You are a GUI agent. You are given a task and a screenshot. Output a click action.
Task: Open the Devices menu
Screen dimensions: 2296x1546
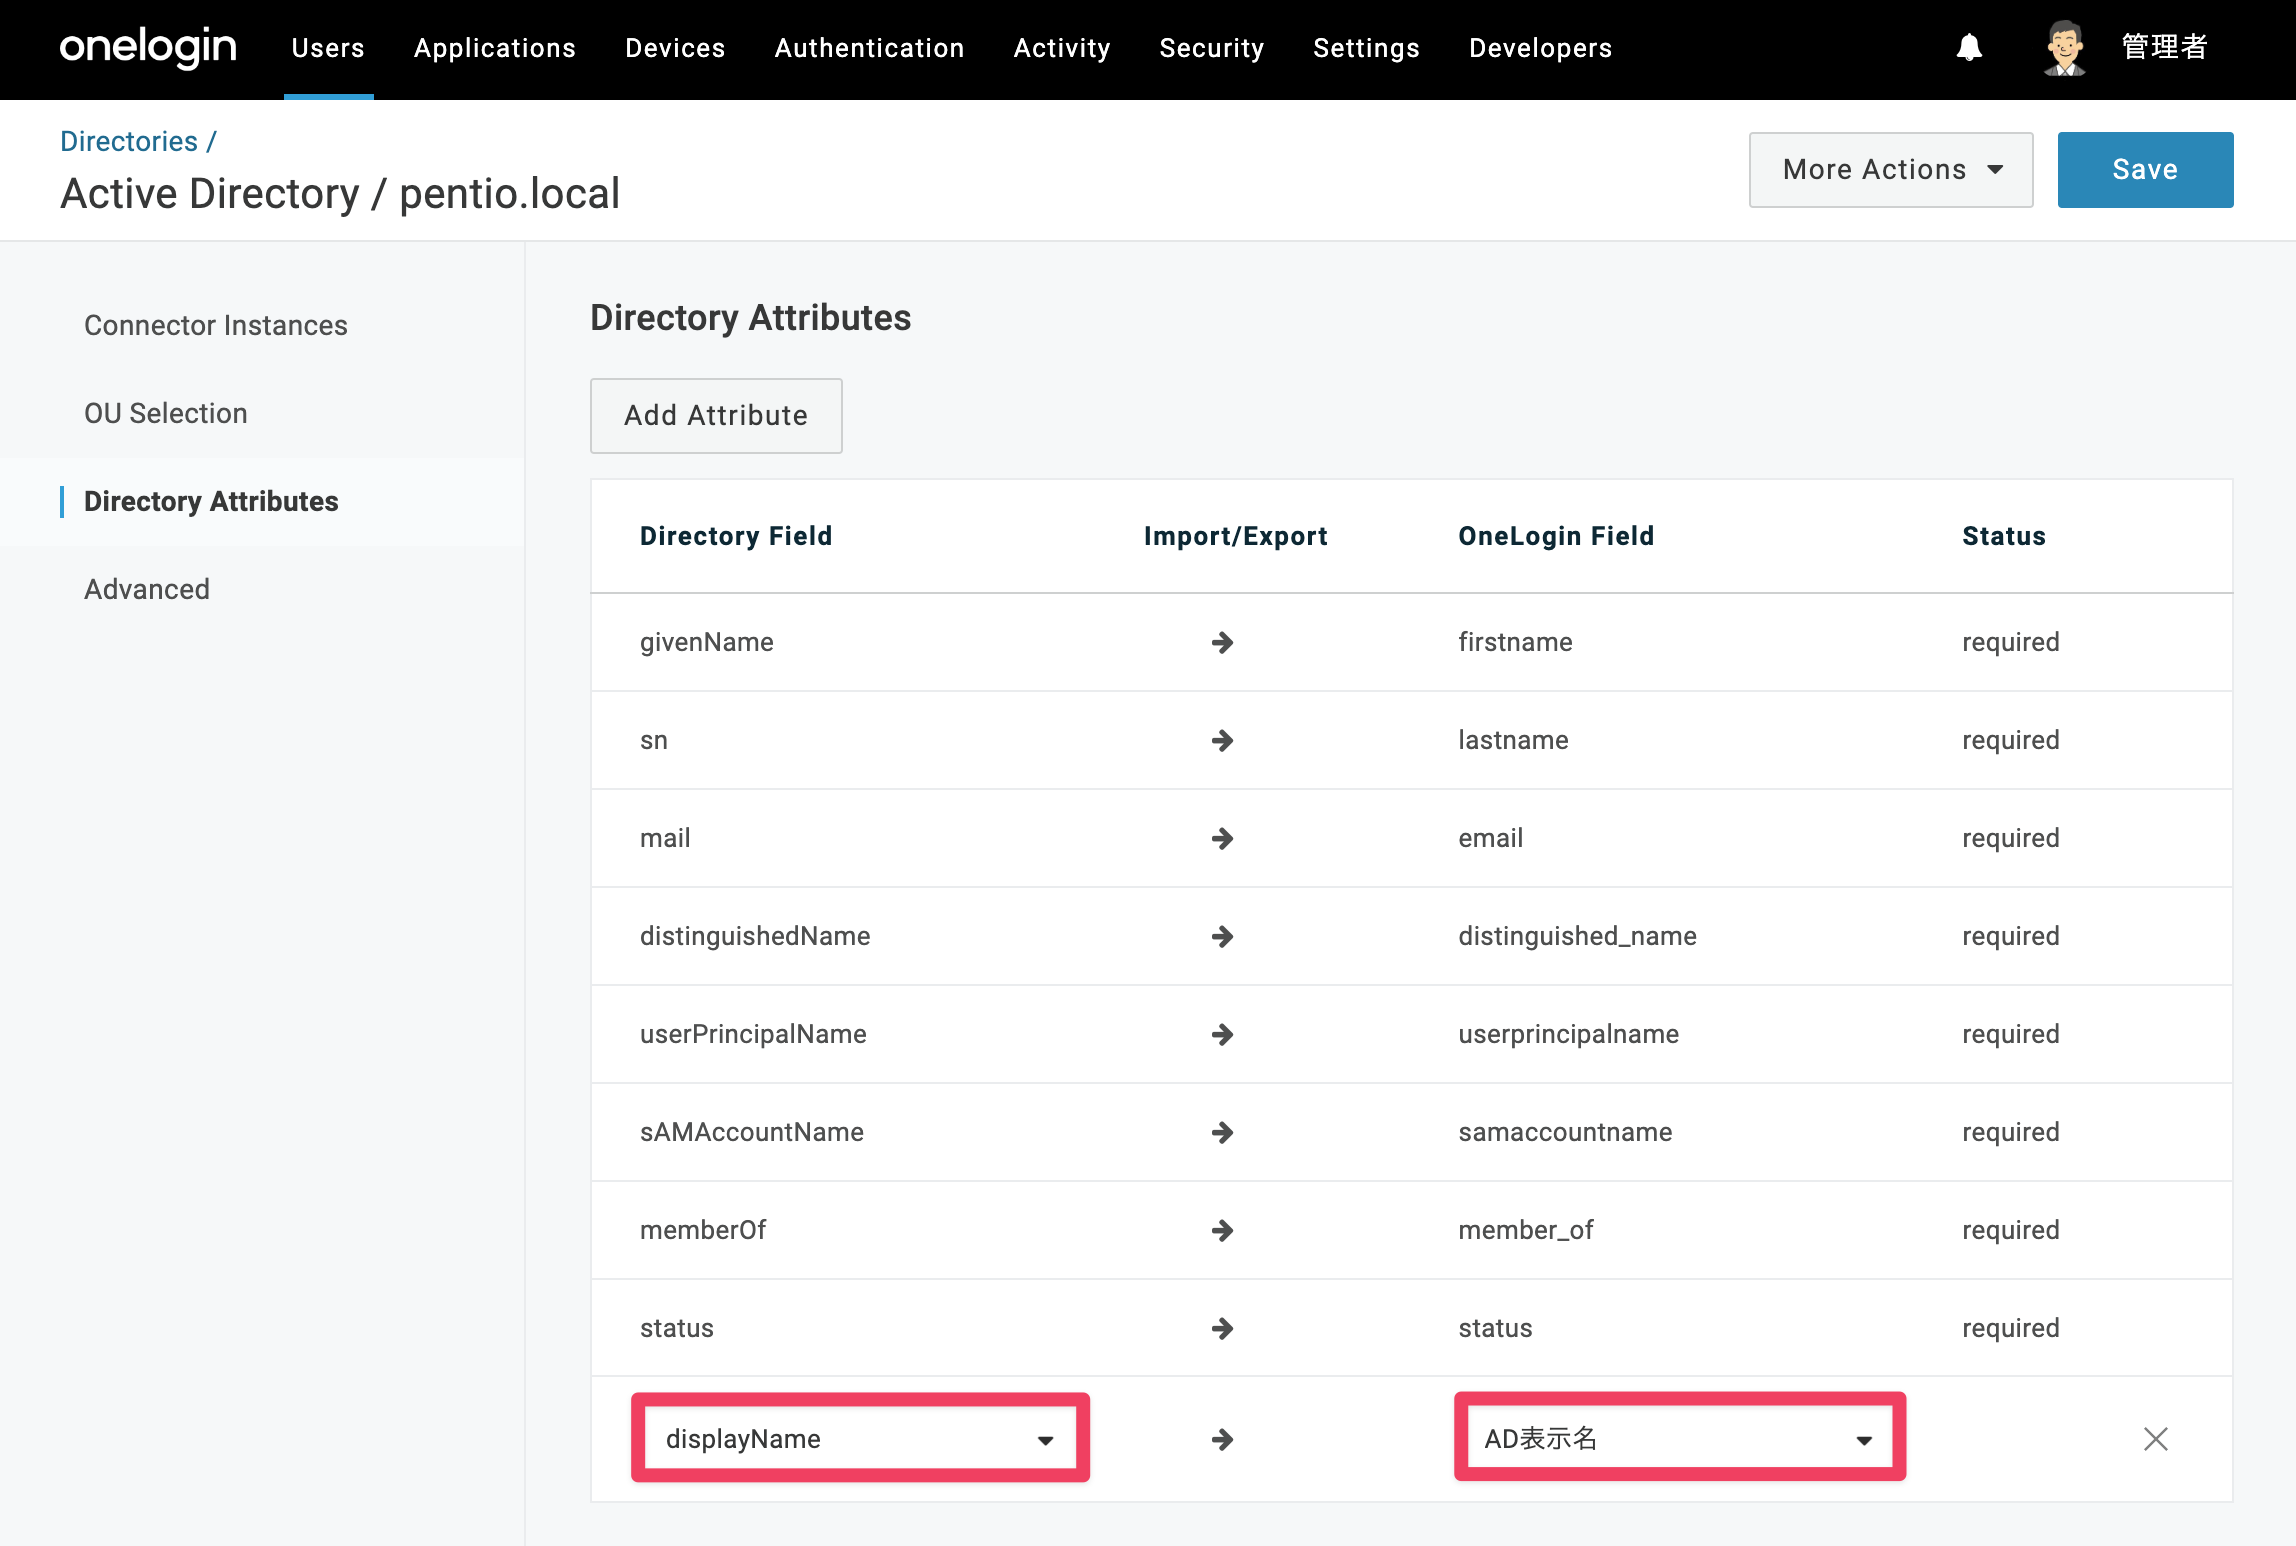(x=675, y=48)
